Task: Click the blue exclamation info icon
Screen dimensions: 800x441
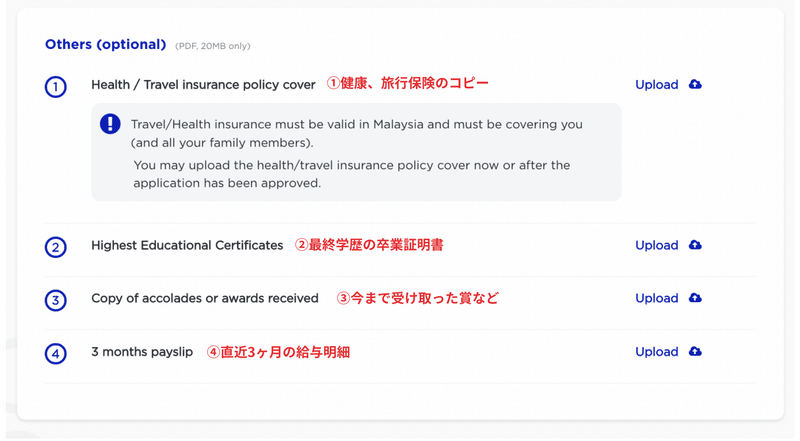Action: click(110, 124)
